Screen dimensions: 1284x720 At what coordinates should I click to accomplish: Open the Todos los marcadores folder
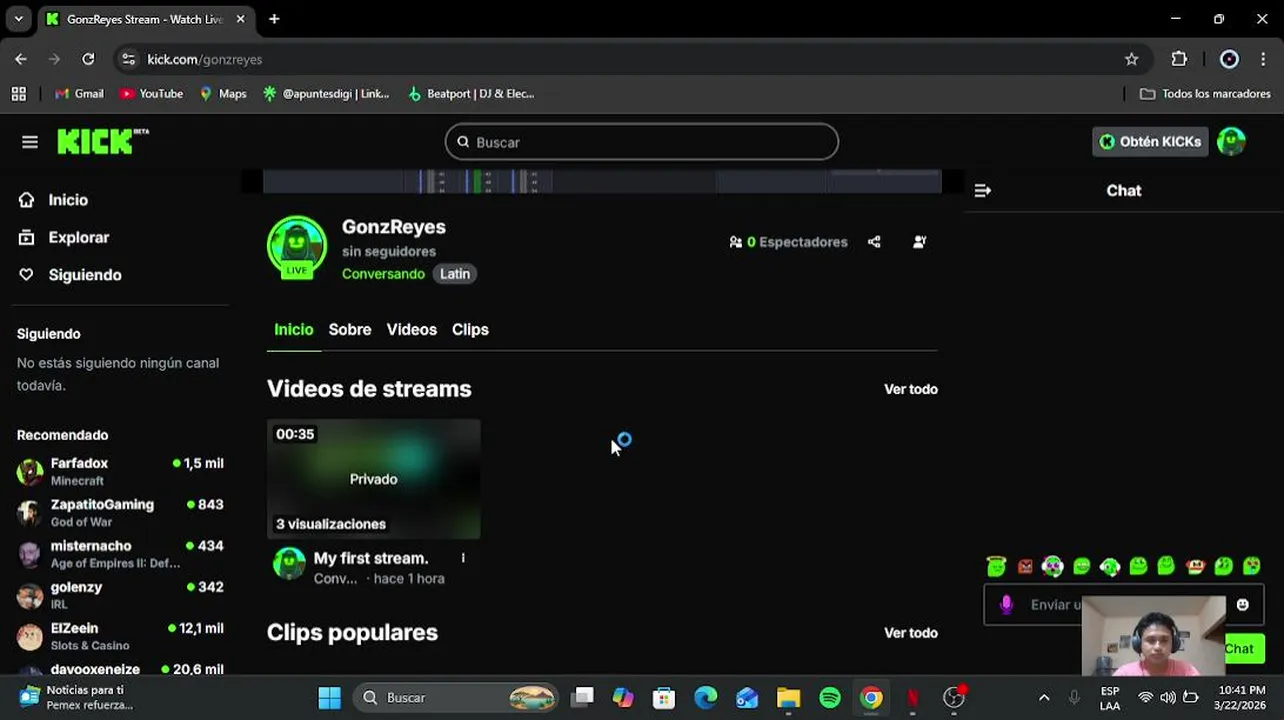click(x=1205, y=94)
